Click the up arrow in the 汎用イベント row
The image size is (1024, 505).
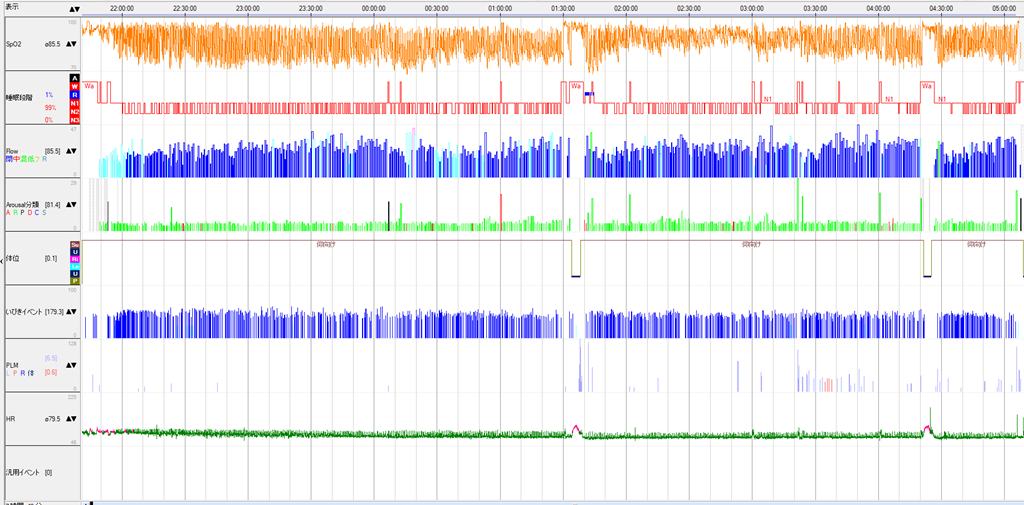tap(69, 472)
